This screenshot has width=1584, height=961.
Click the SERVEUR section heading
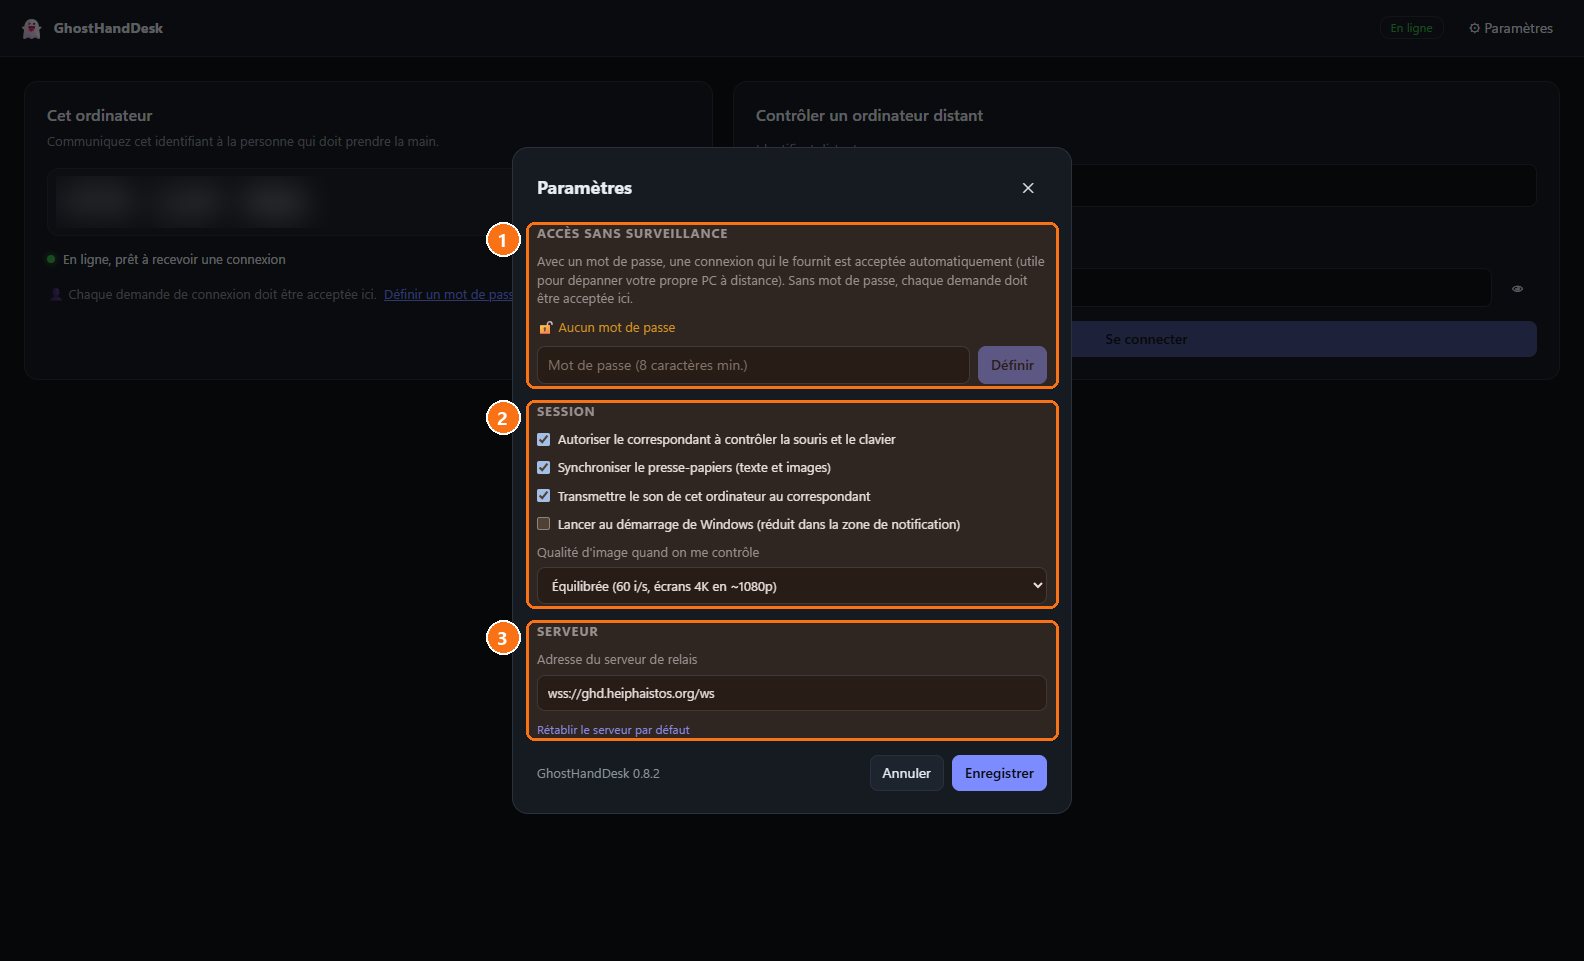[567, 632]
